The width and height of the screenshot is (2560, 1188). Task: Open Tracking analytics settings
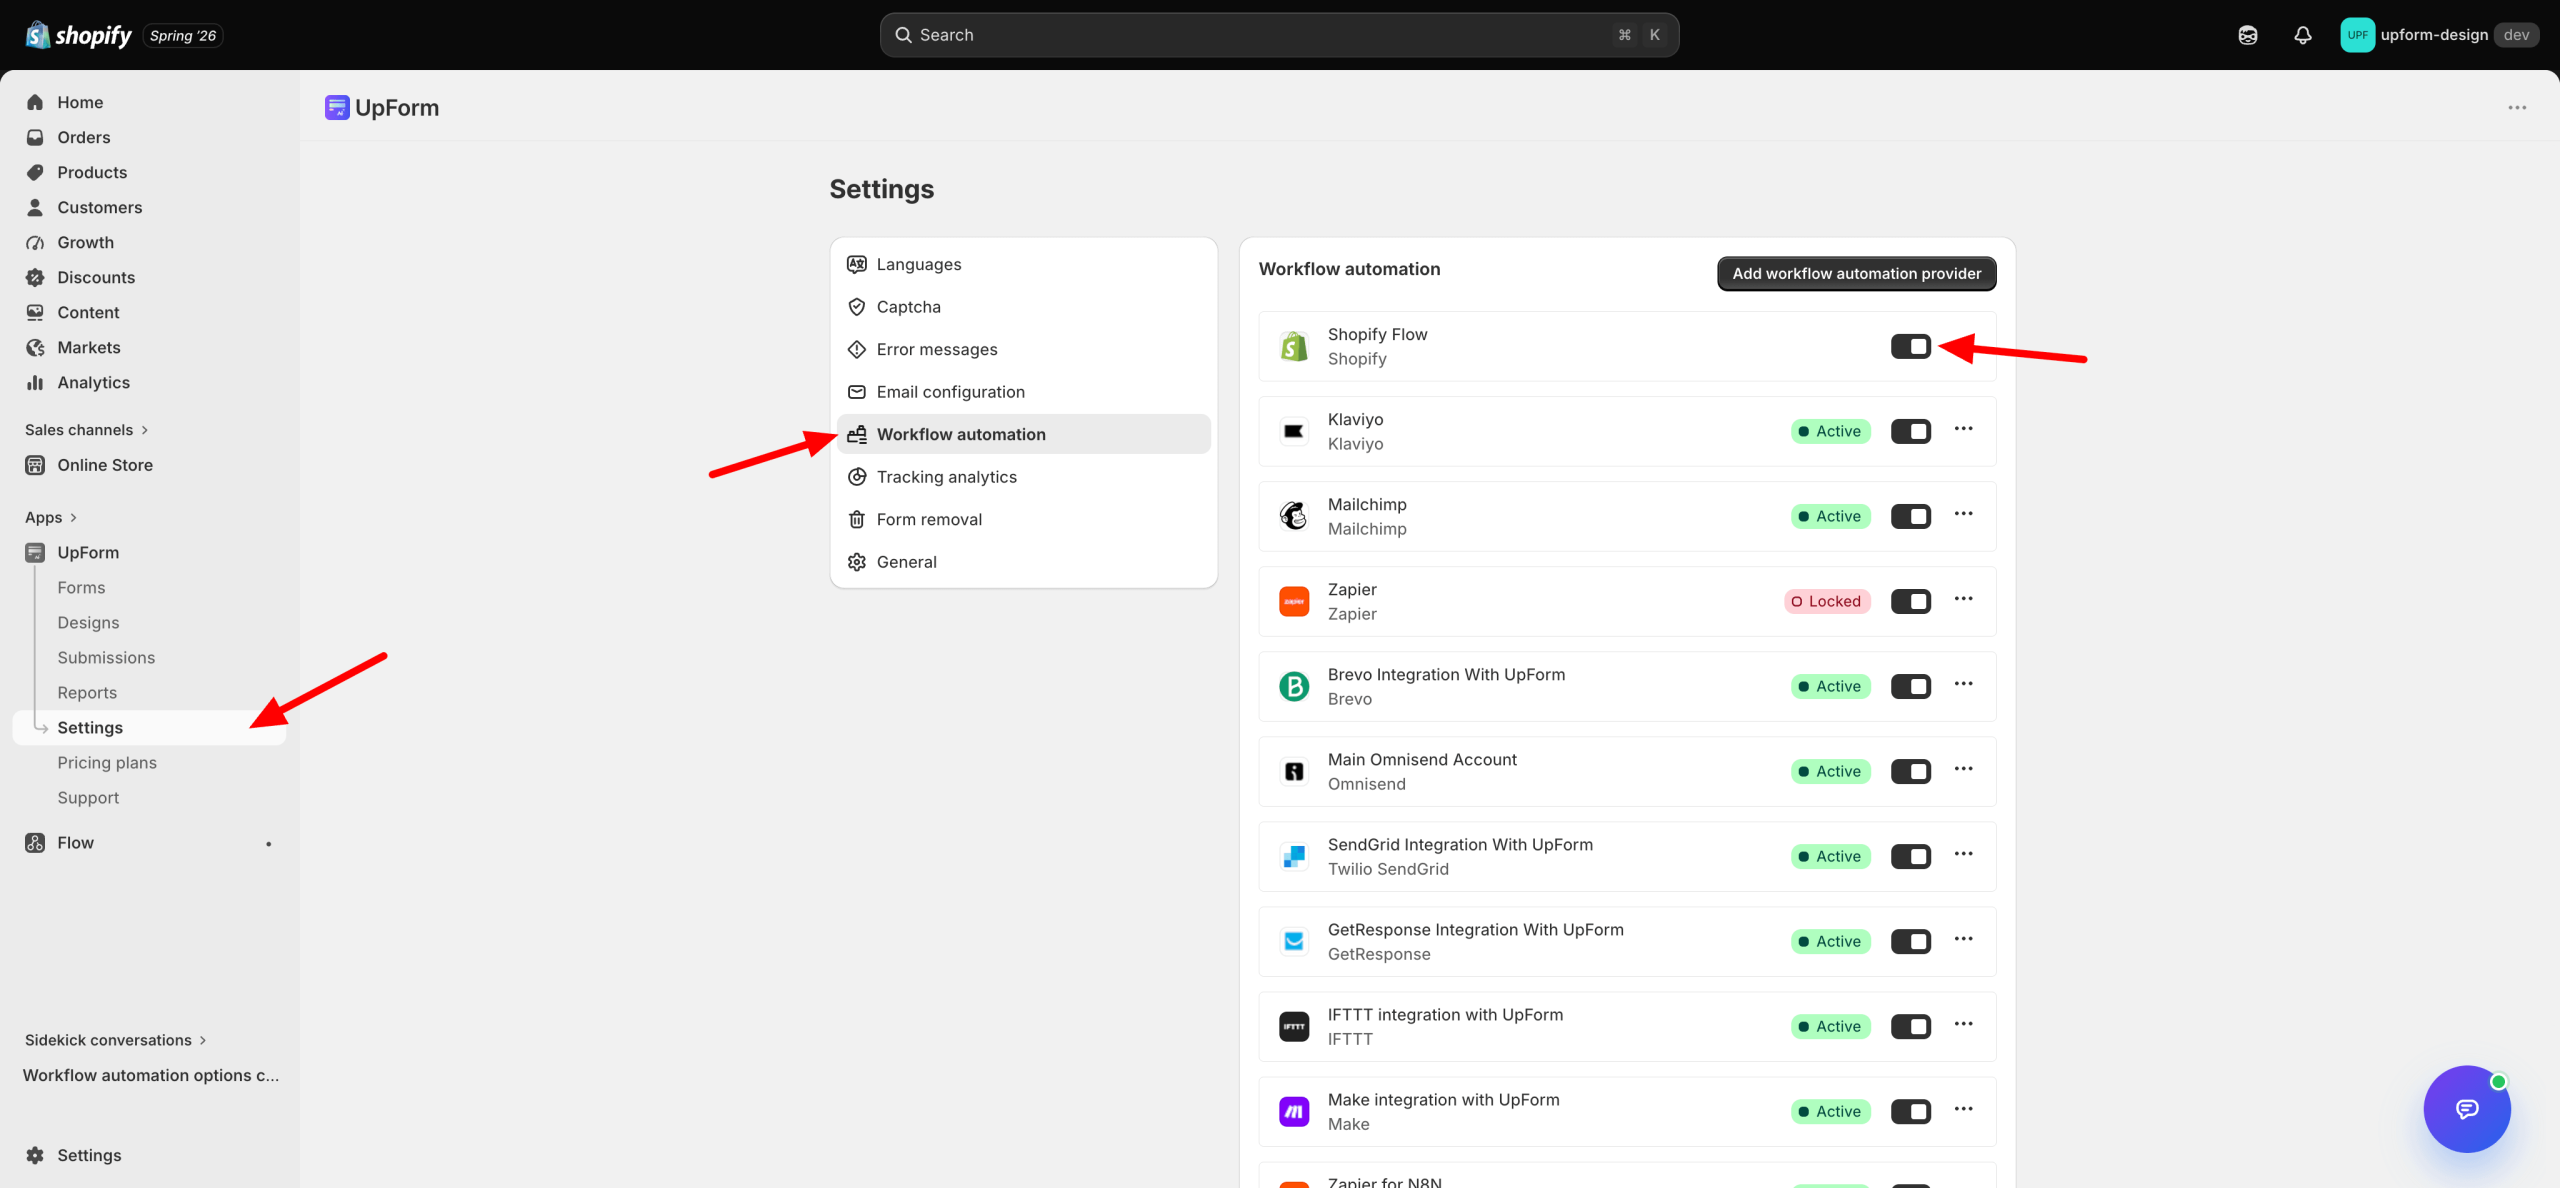1023,477
